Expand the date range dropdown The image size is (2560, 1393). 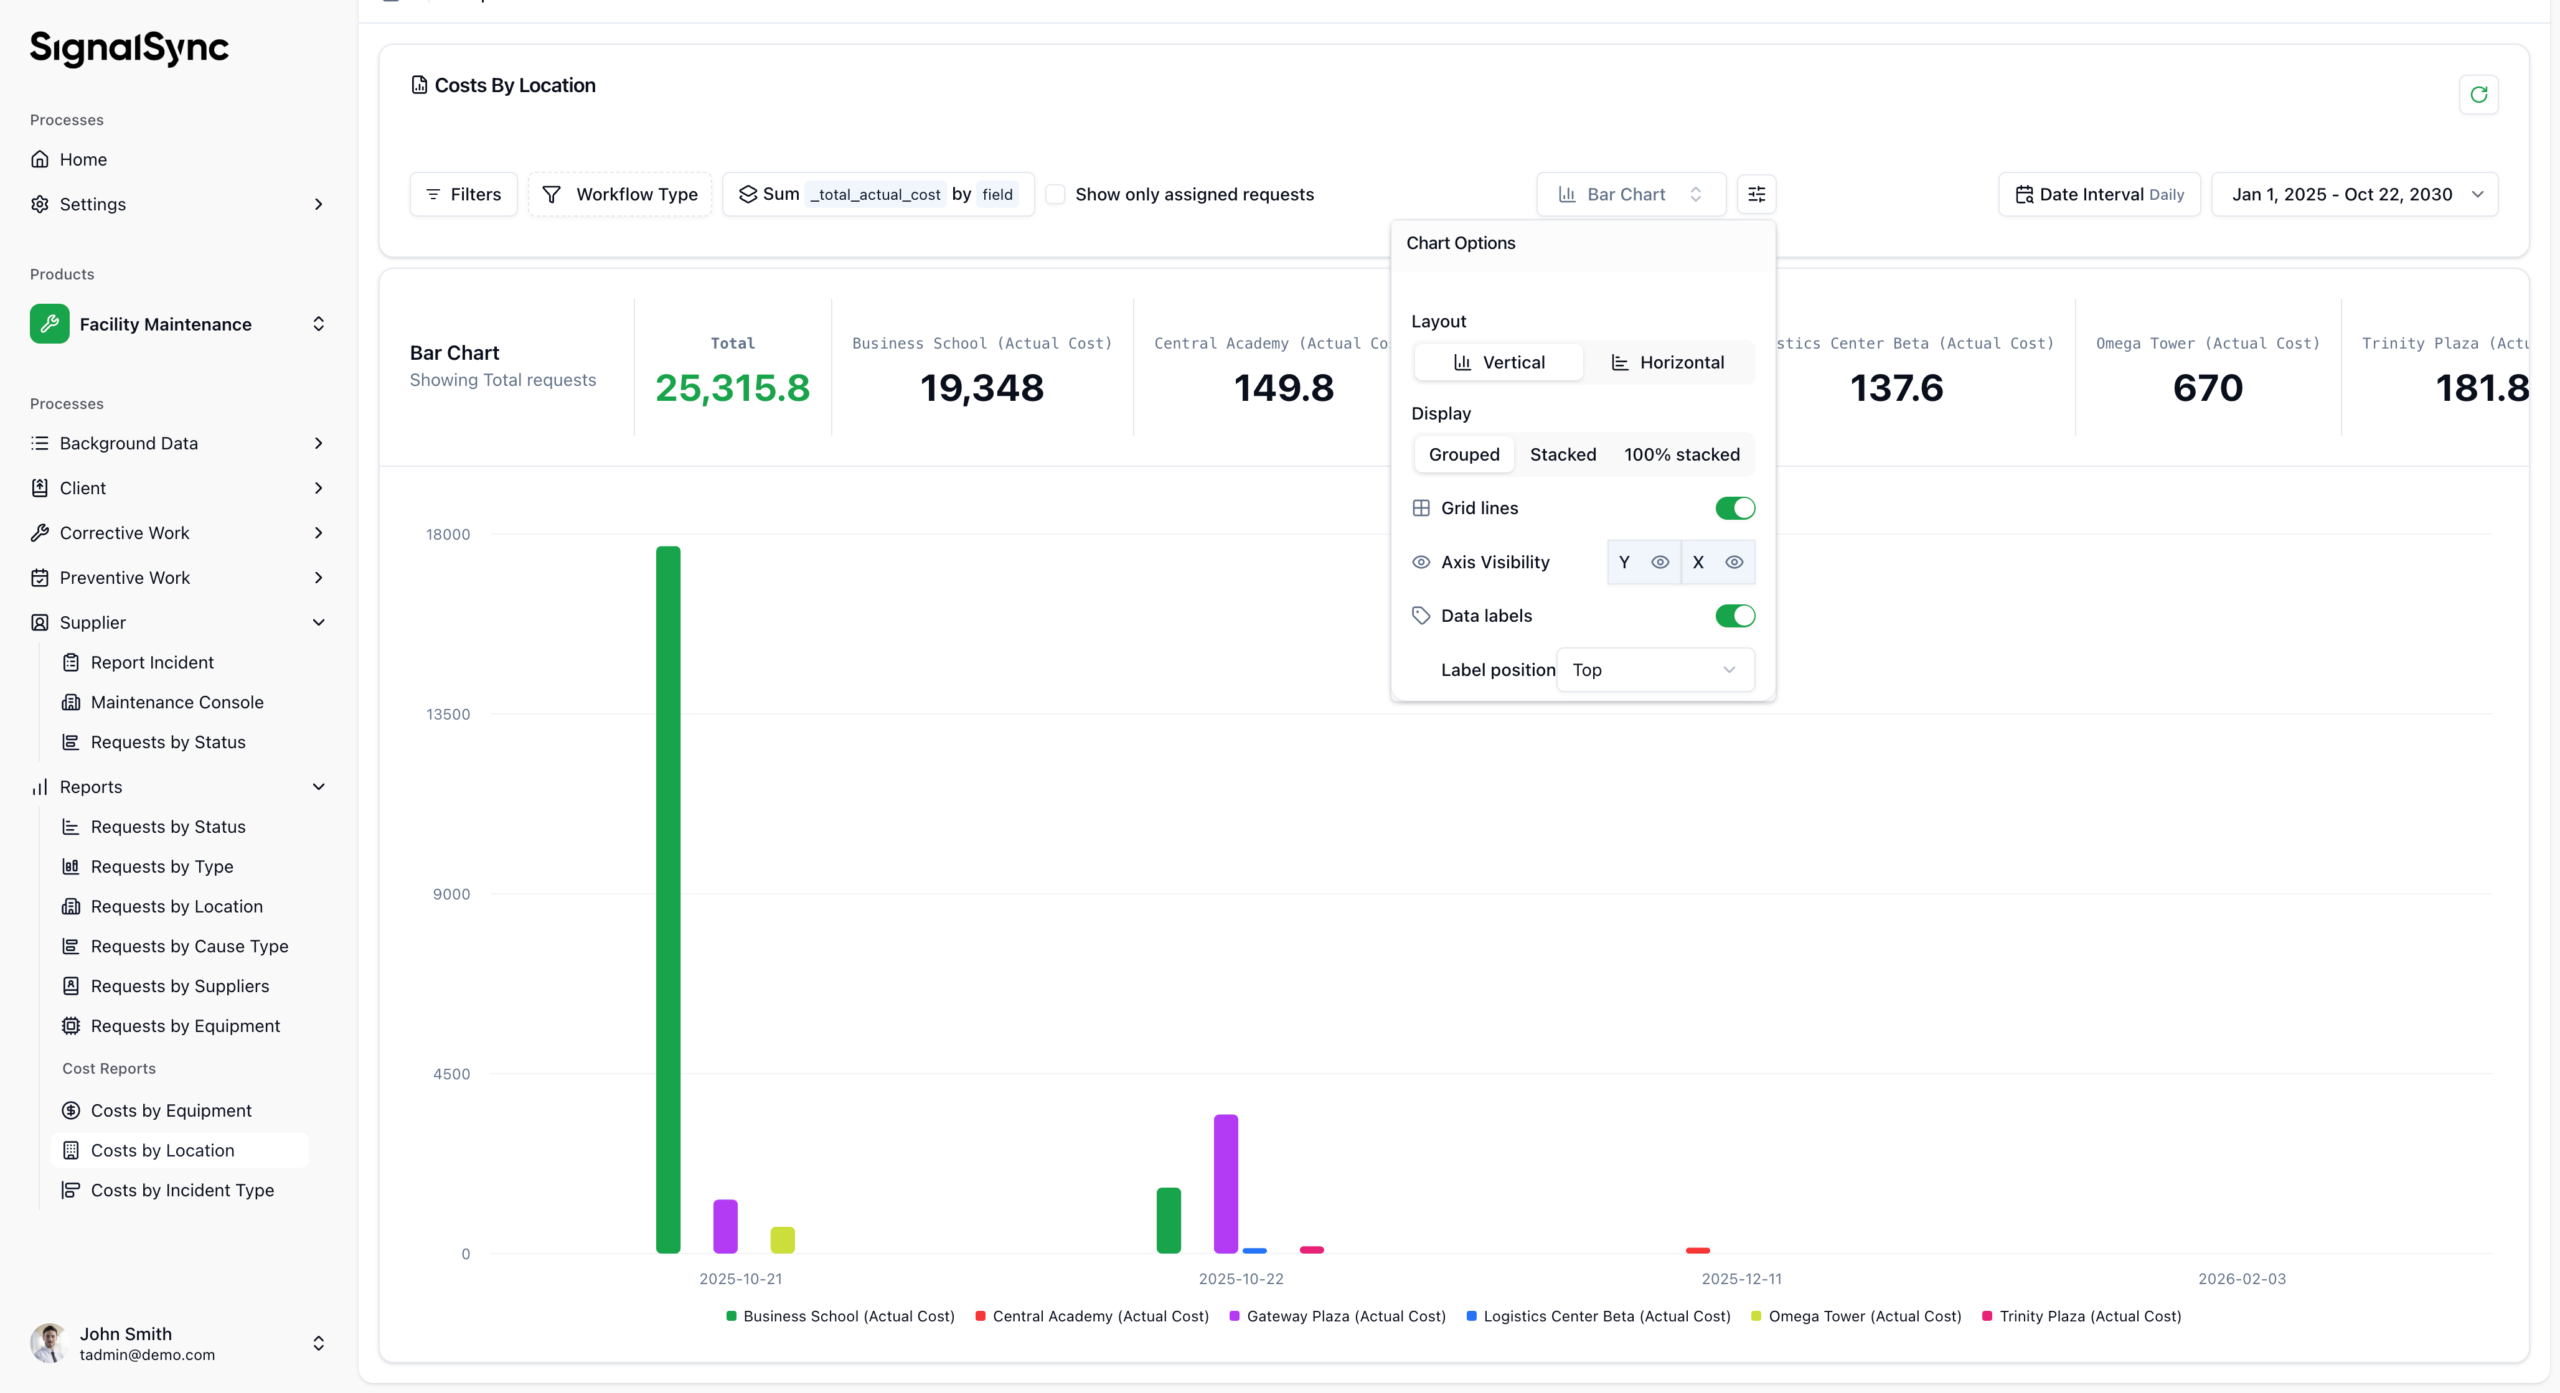pyautogui.click(x=2354, y=194)
